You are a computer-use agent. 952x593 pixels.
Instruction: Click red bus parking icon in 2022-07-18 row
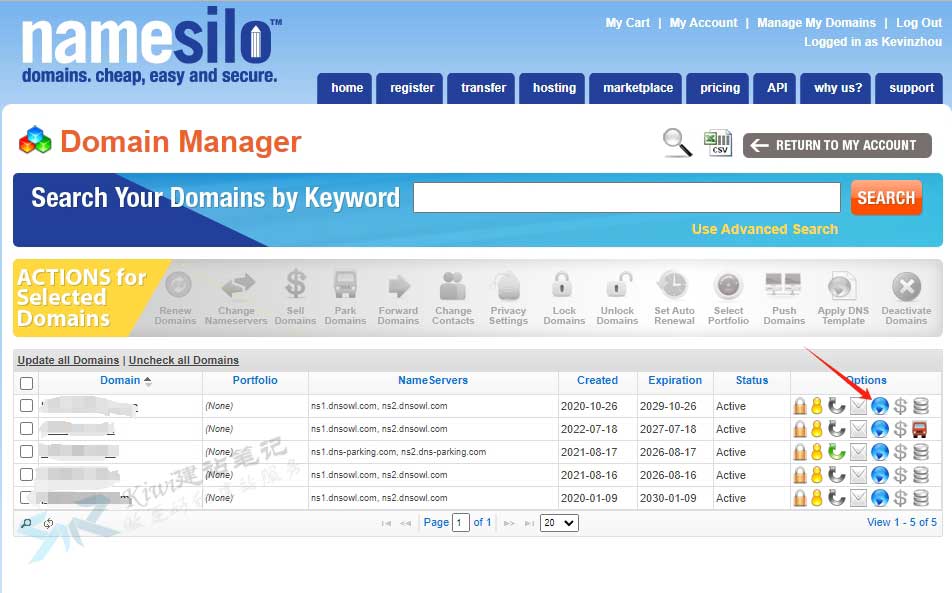pyautogui.click(x=920, y=429)
